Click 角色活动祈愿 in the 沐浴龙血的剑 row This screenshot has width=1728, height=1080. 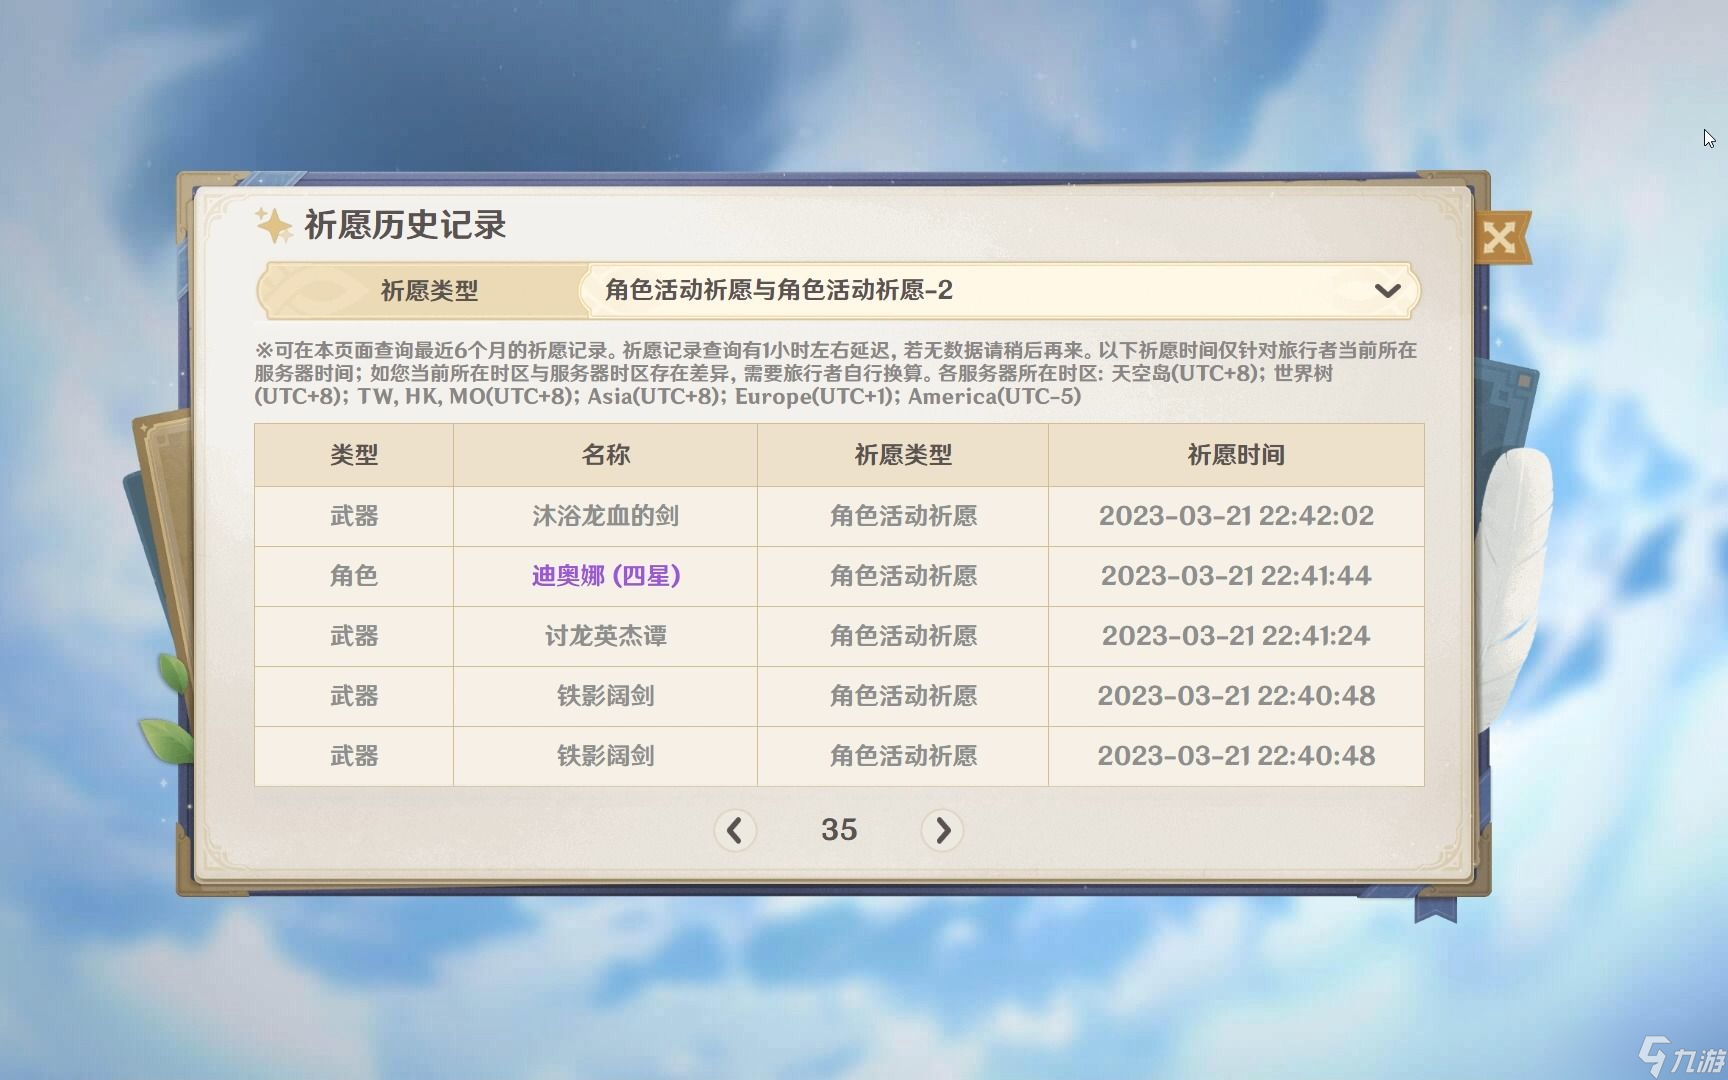pyautogui.click(x=903, y=516)
